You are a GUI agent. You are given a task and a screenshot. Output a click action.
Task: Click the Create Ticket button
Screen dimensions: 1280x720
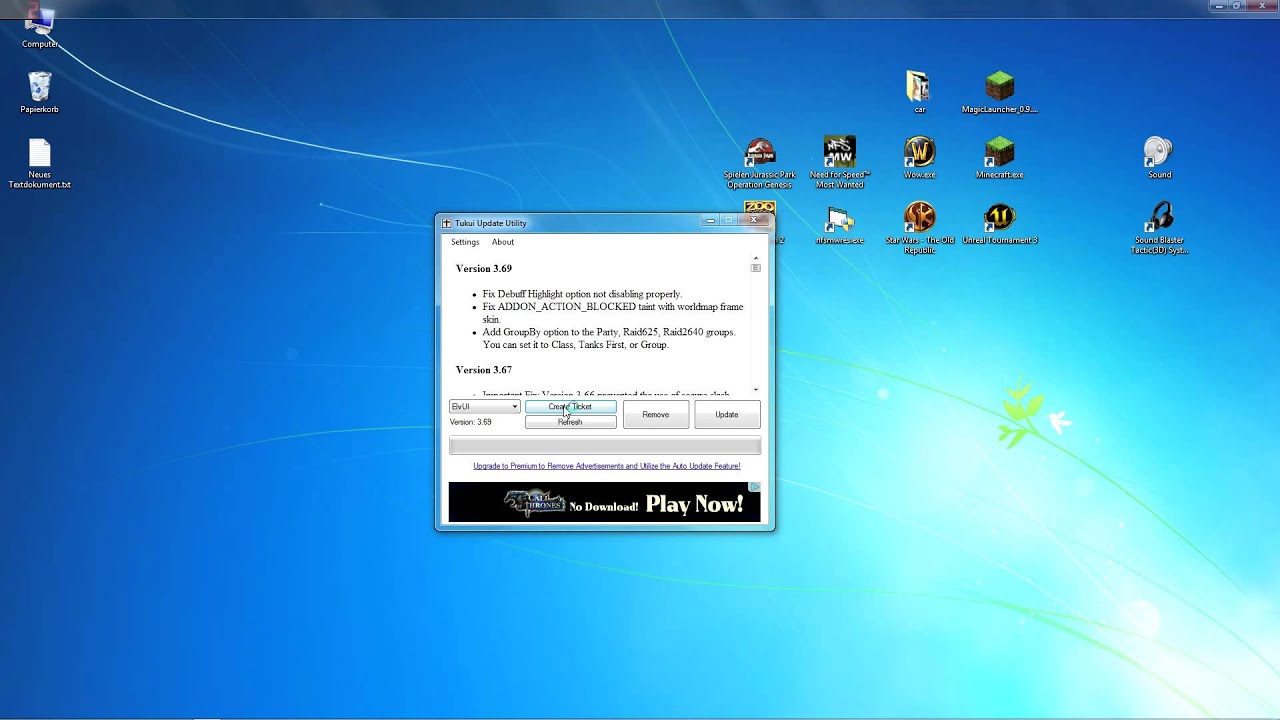(x=571, y=407)
